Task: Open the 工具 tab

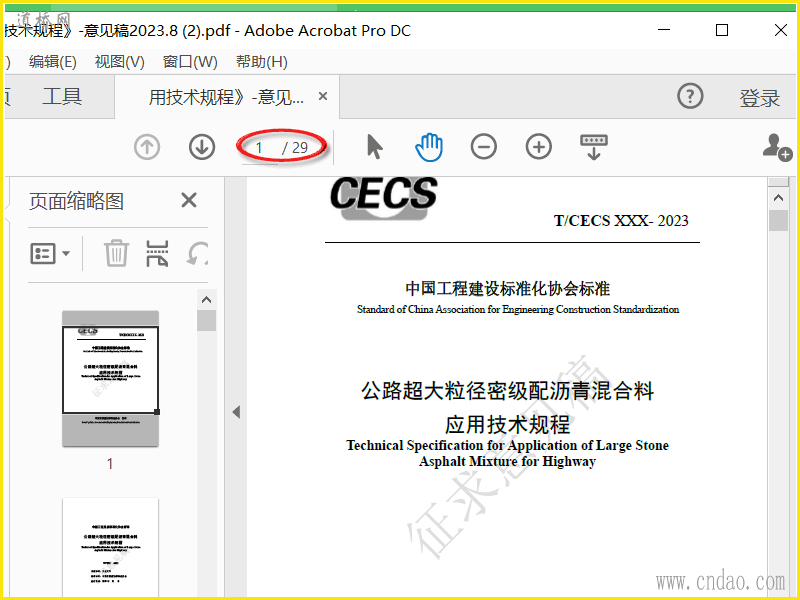Action: 62,96
